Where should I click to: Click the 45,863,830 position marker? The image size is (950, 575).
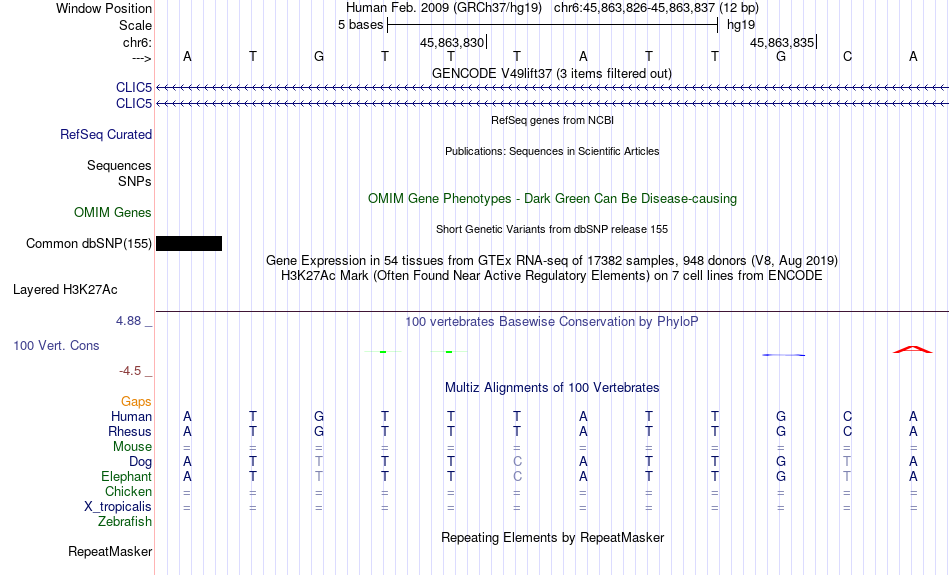click(x=452, y=42)
